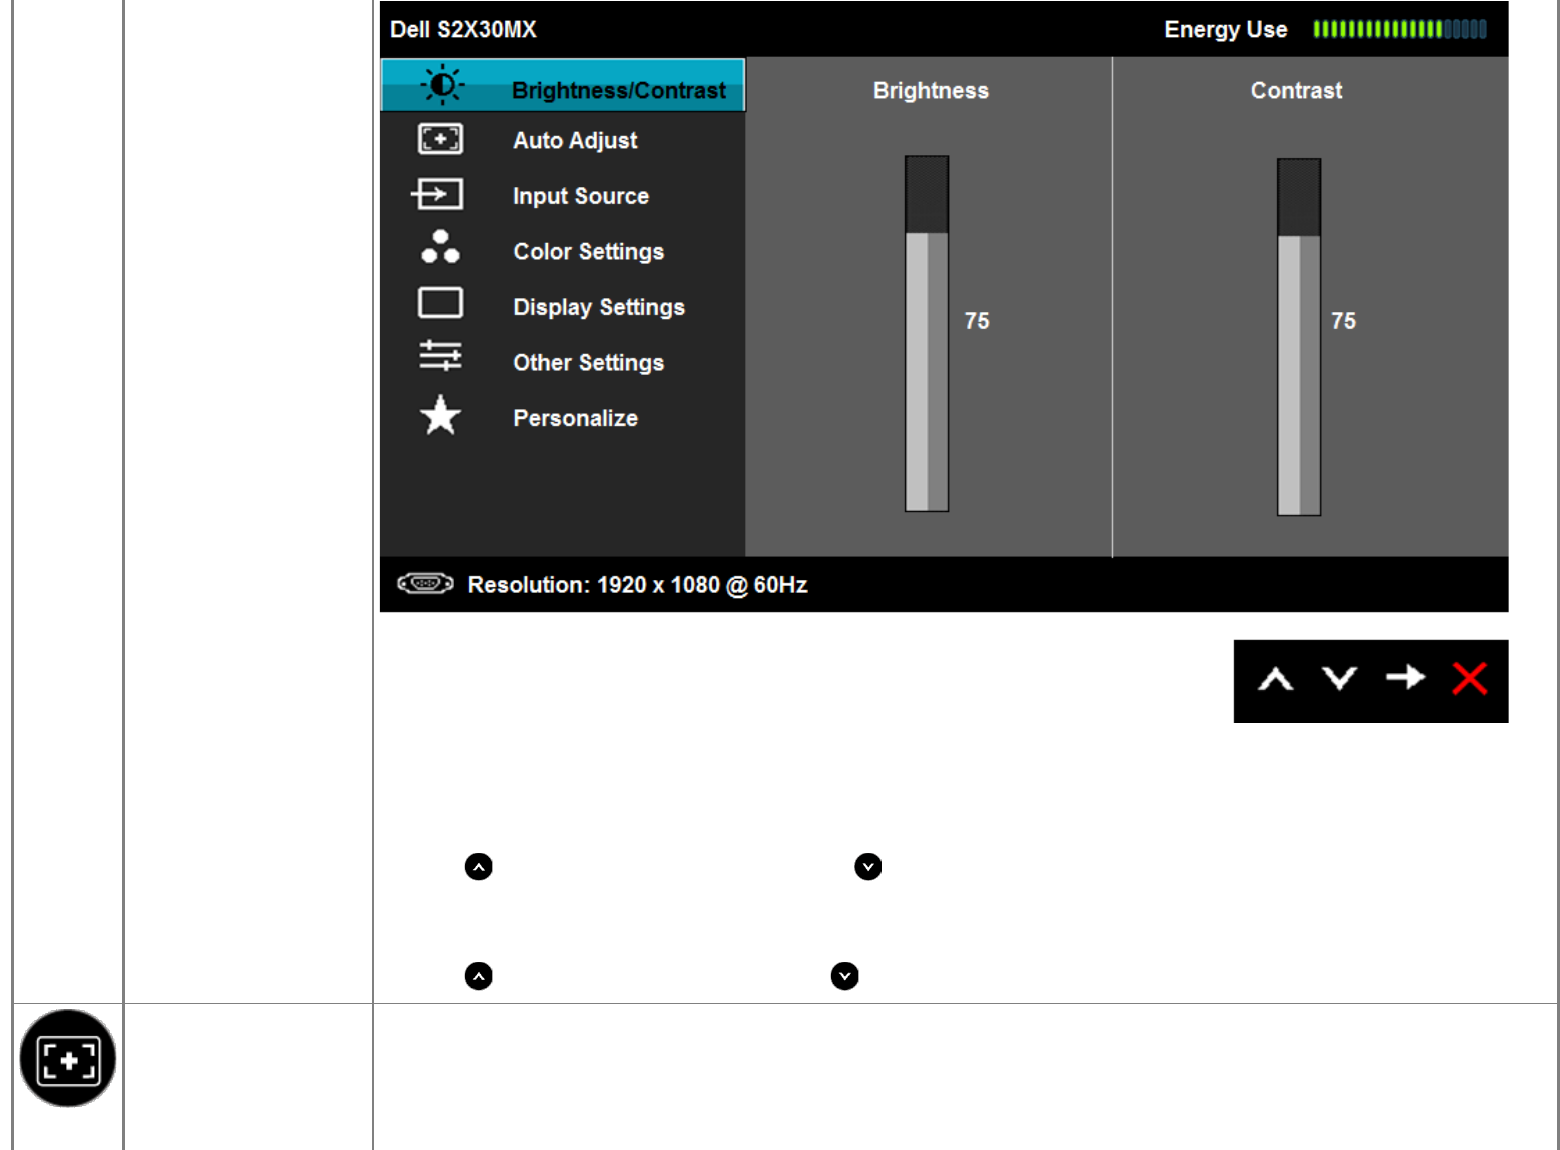This screenshot has height=1150, width=1560.
Task: Click the 75 value beside Contrast slider
Action: pyautogui.click(x=1343, y=321)
